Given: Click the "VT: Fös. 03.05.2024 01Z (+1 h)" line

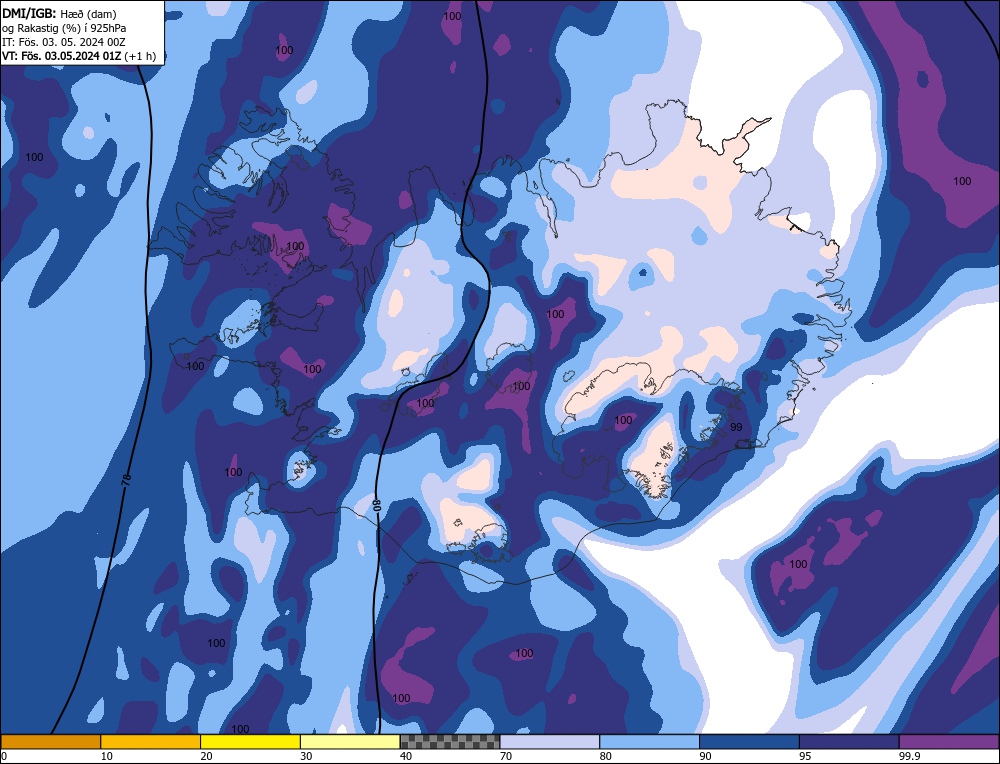Looking at the screenshot, I should (x=79, y=56).
